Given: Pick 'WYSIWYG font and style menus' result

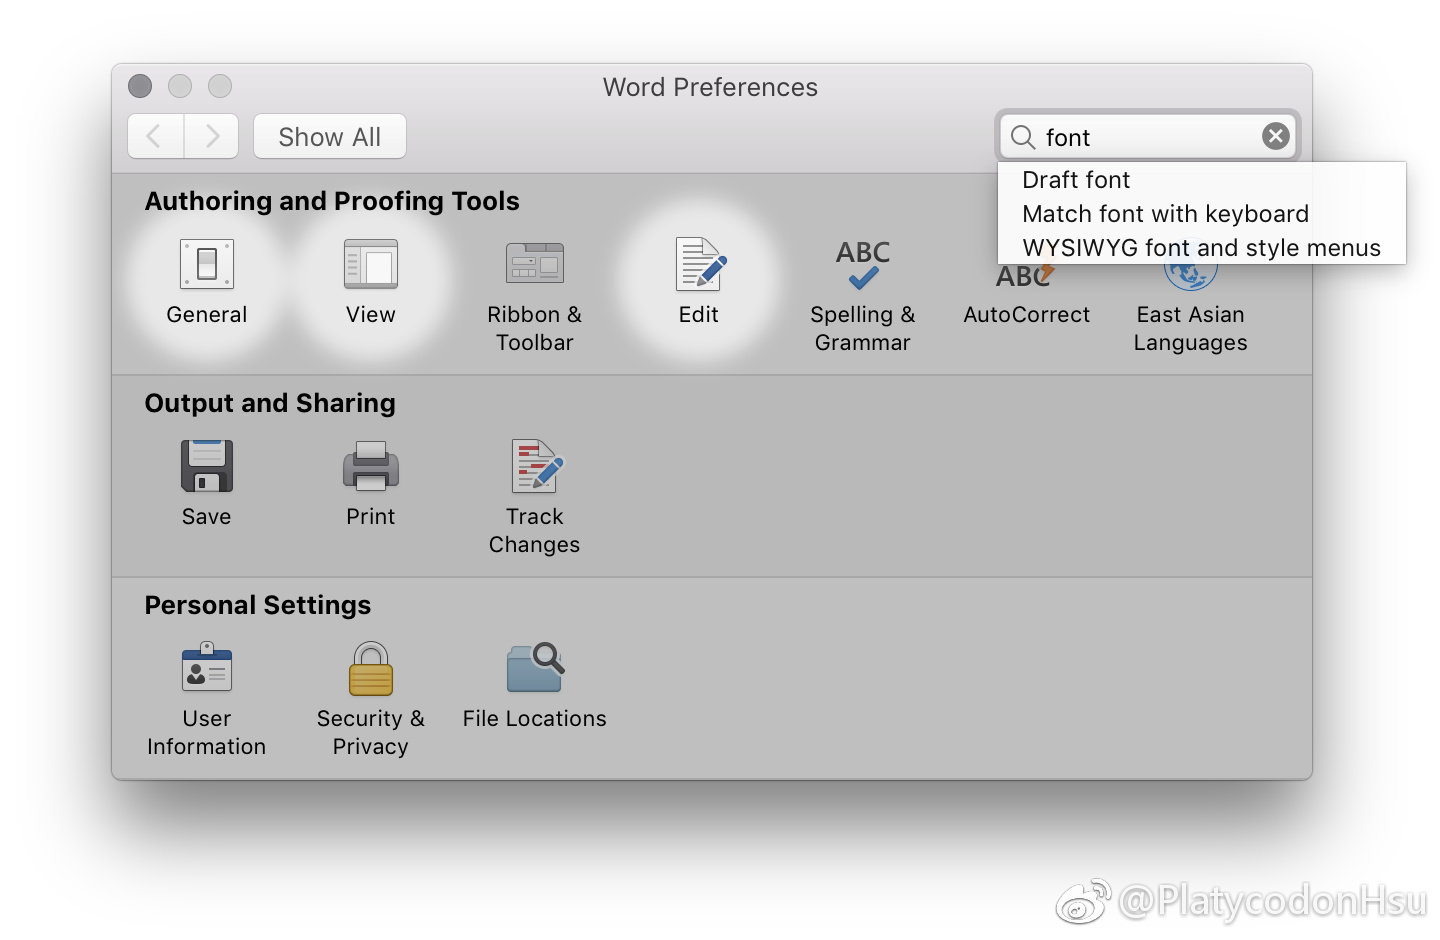Looking at the screenshot, I should click(1201, 248).
